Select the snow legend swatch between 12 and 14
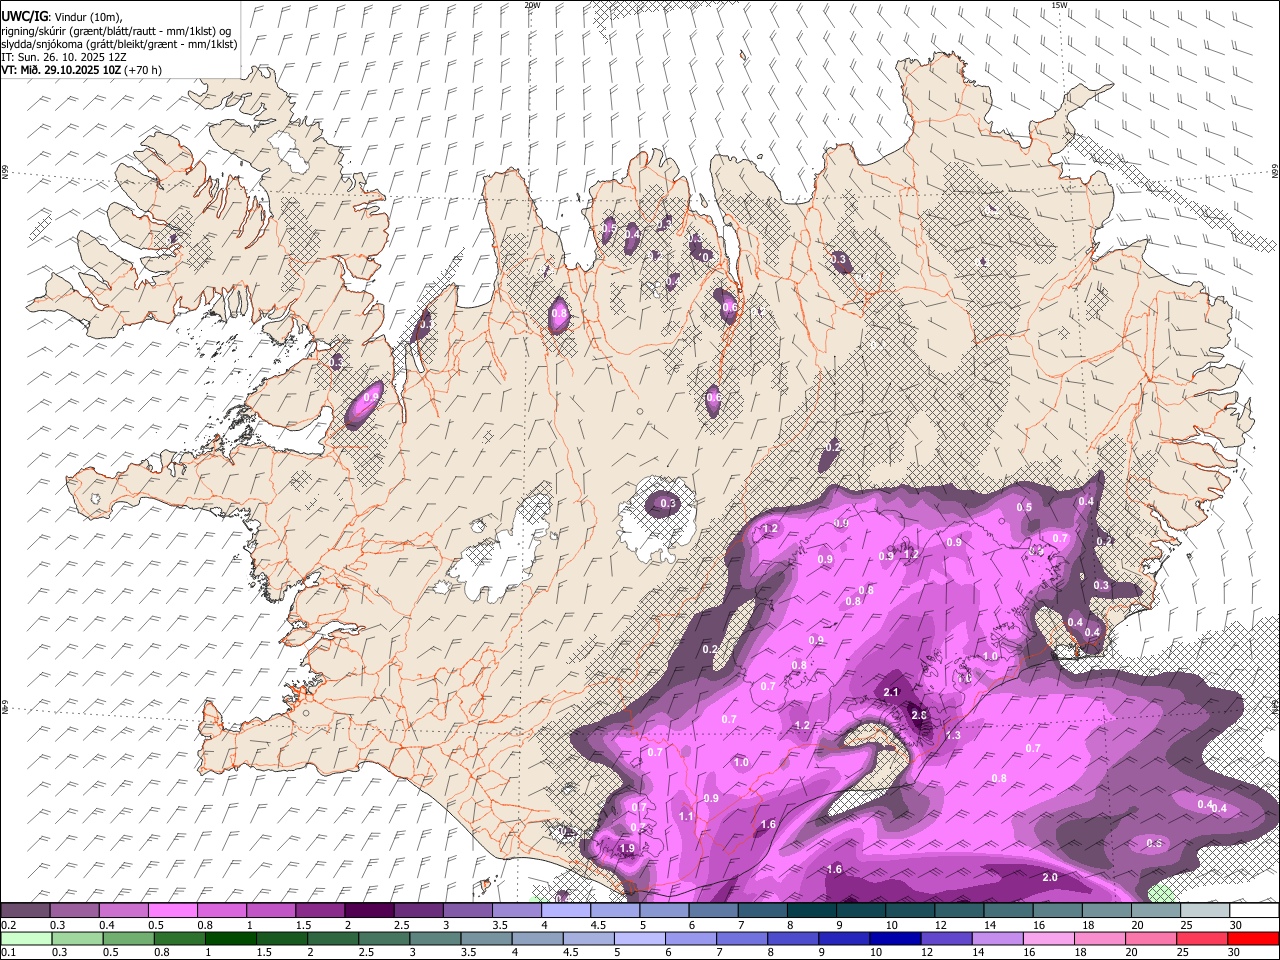This screenshot has height=960, width=1280. pos(958,911)
